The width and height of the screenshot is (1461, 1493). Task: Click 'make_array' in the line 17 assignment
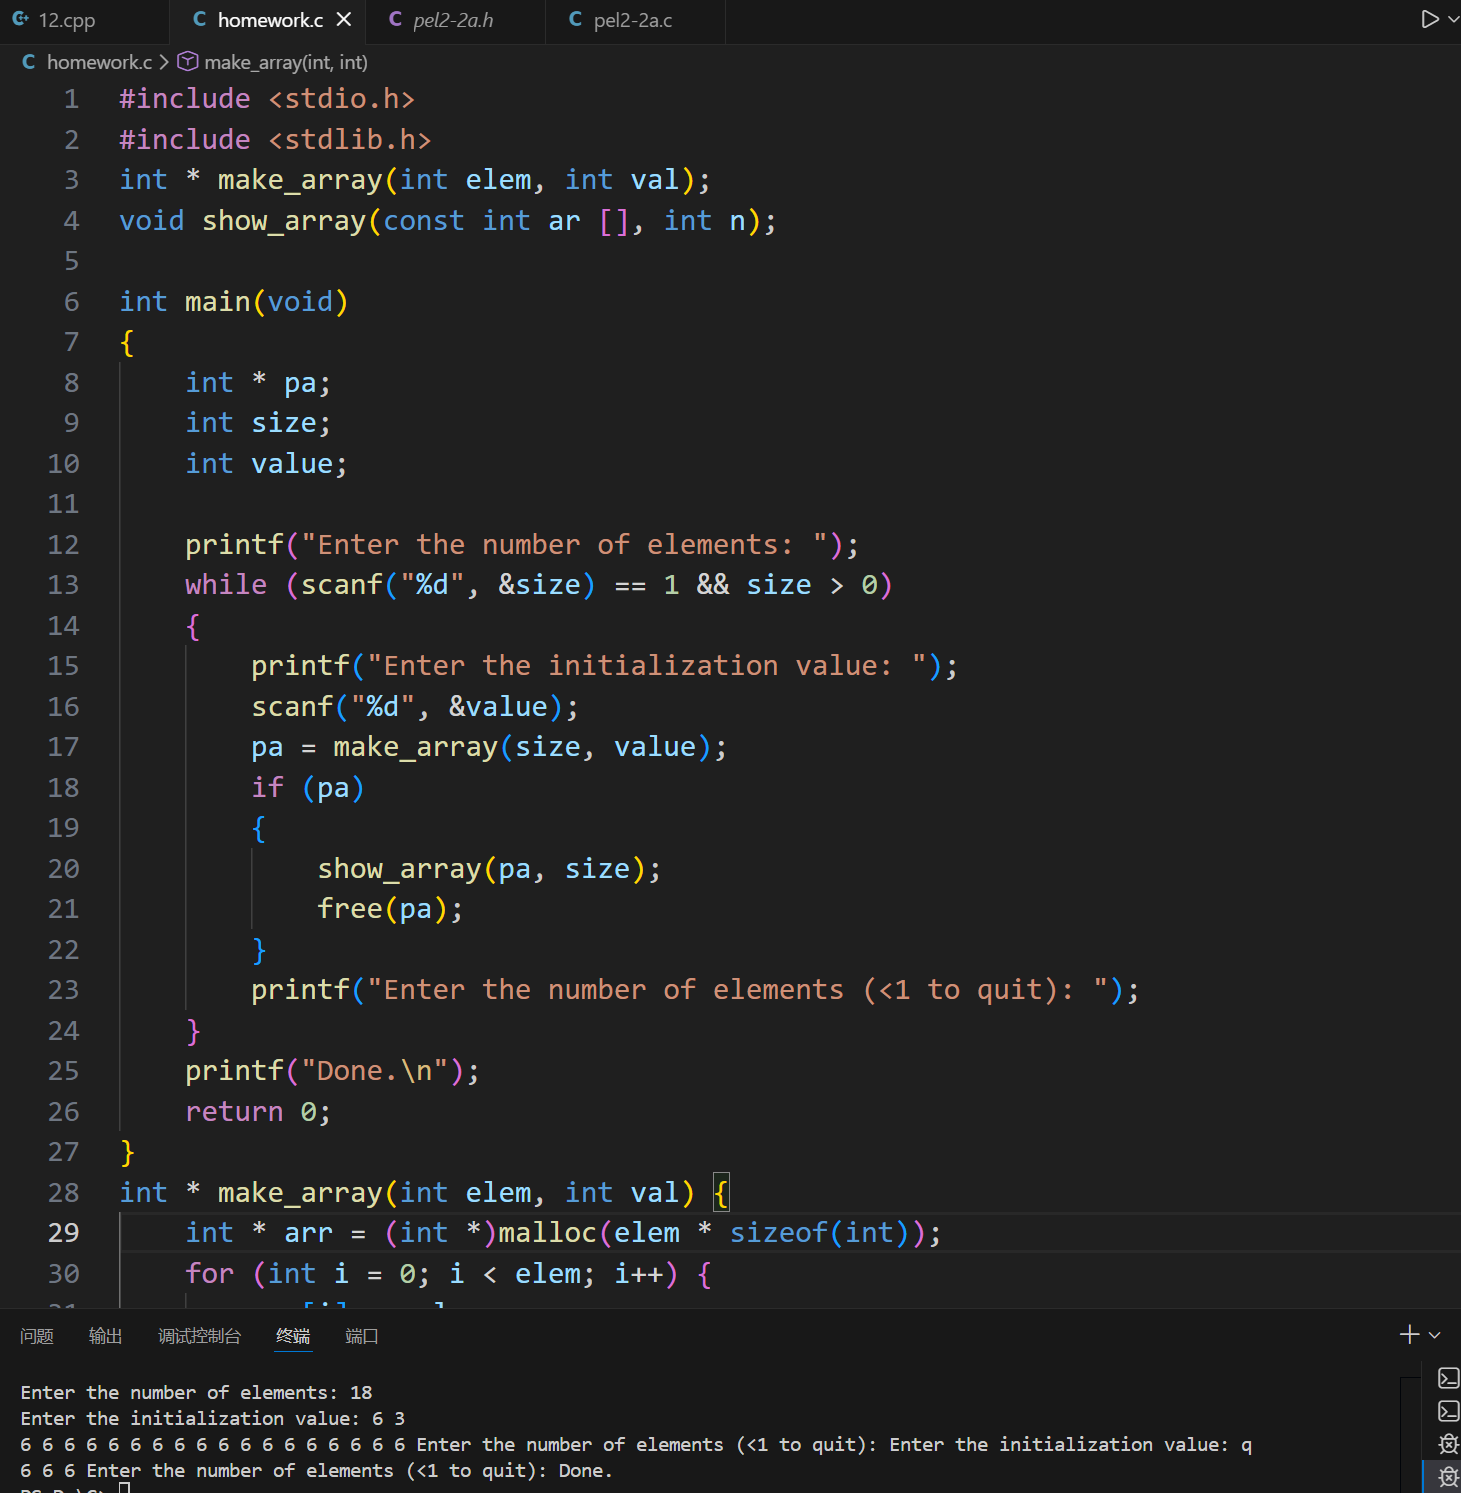point(416,747)
